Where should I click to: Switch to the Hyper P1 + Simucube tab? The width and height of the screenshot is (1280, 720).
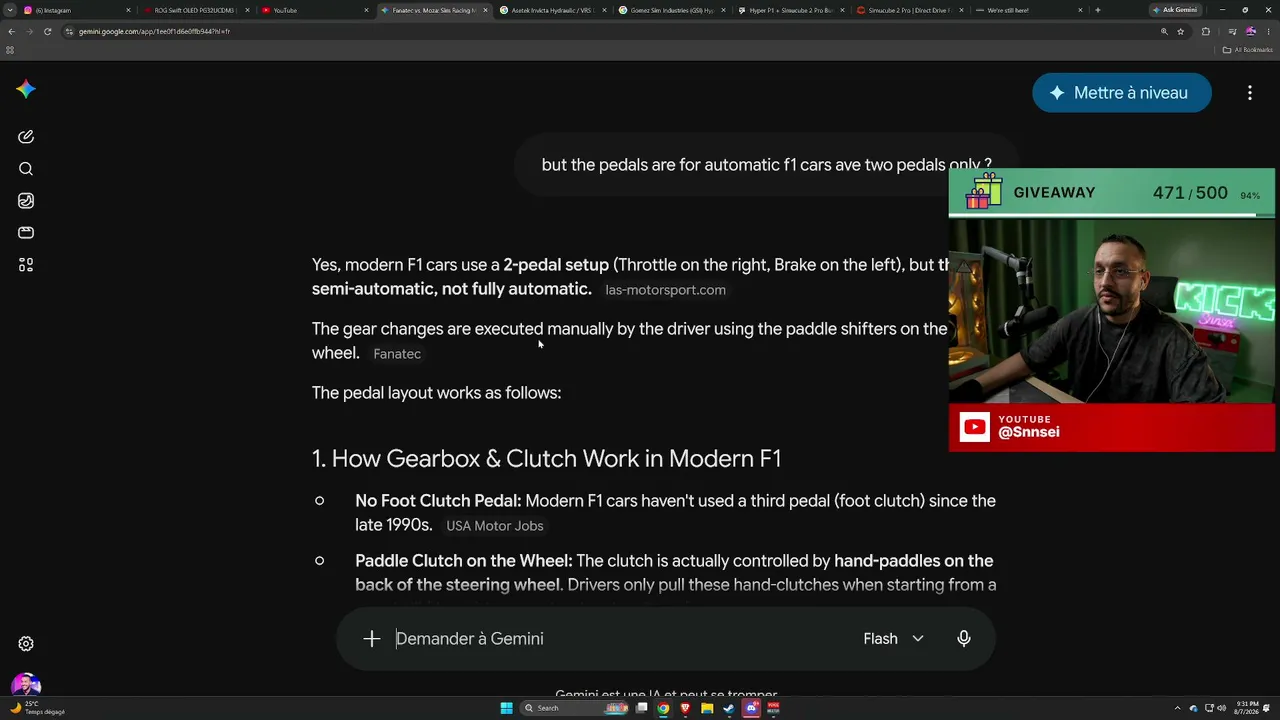point(789,10)
